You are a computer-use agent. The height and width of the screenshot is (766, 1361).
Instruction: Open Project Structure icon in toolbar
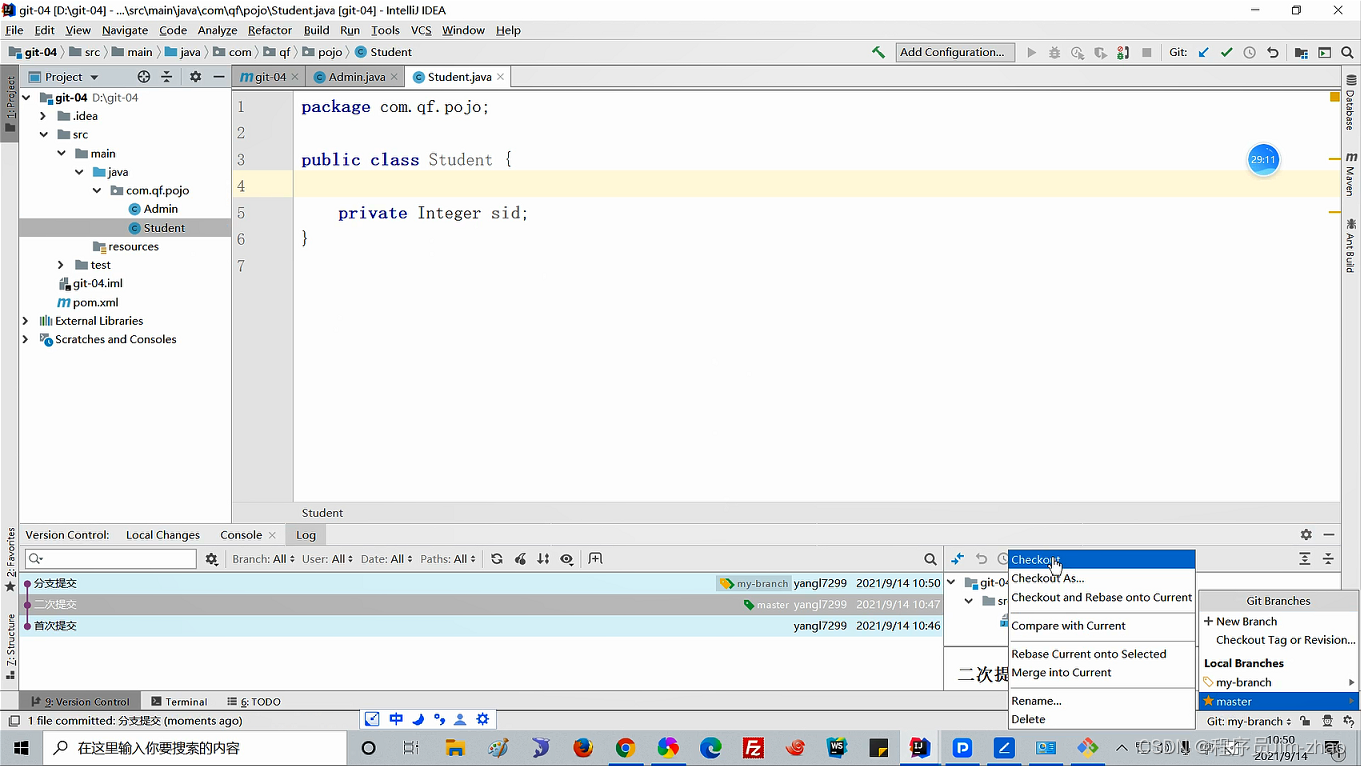pos(1301,52)
